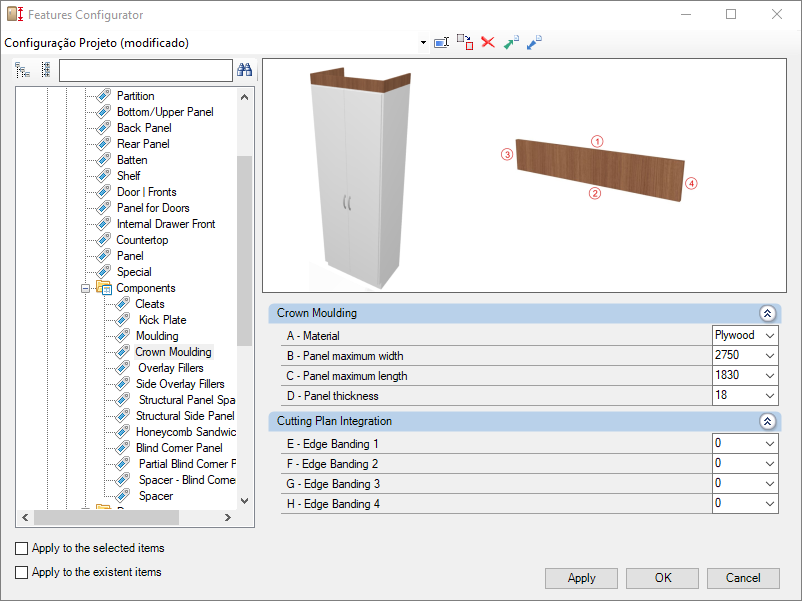Viewport: 802px width, 601px height.
Task: Click the Bottom/Upper Panel tag icon
Action: pyautogui.click(x=104, y=112)
